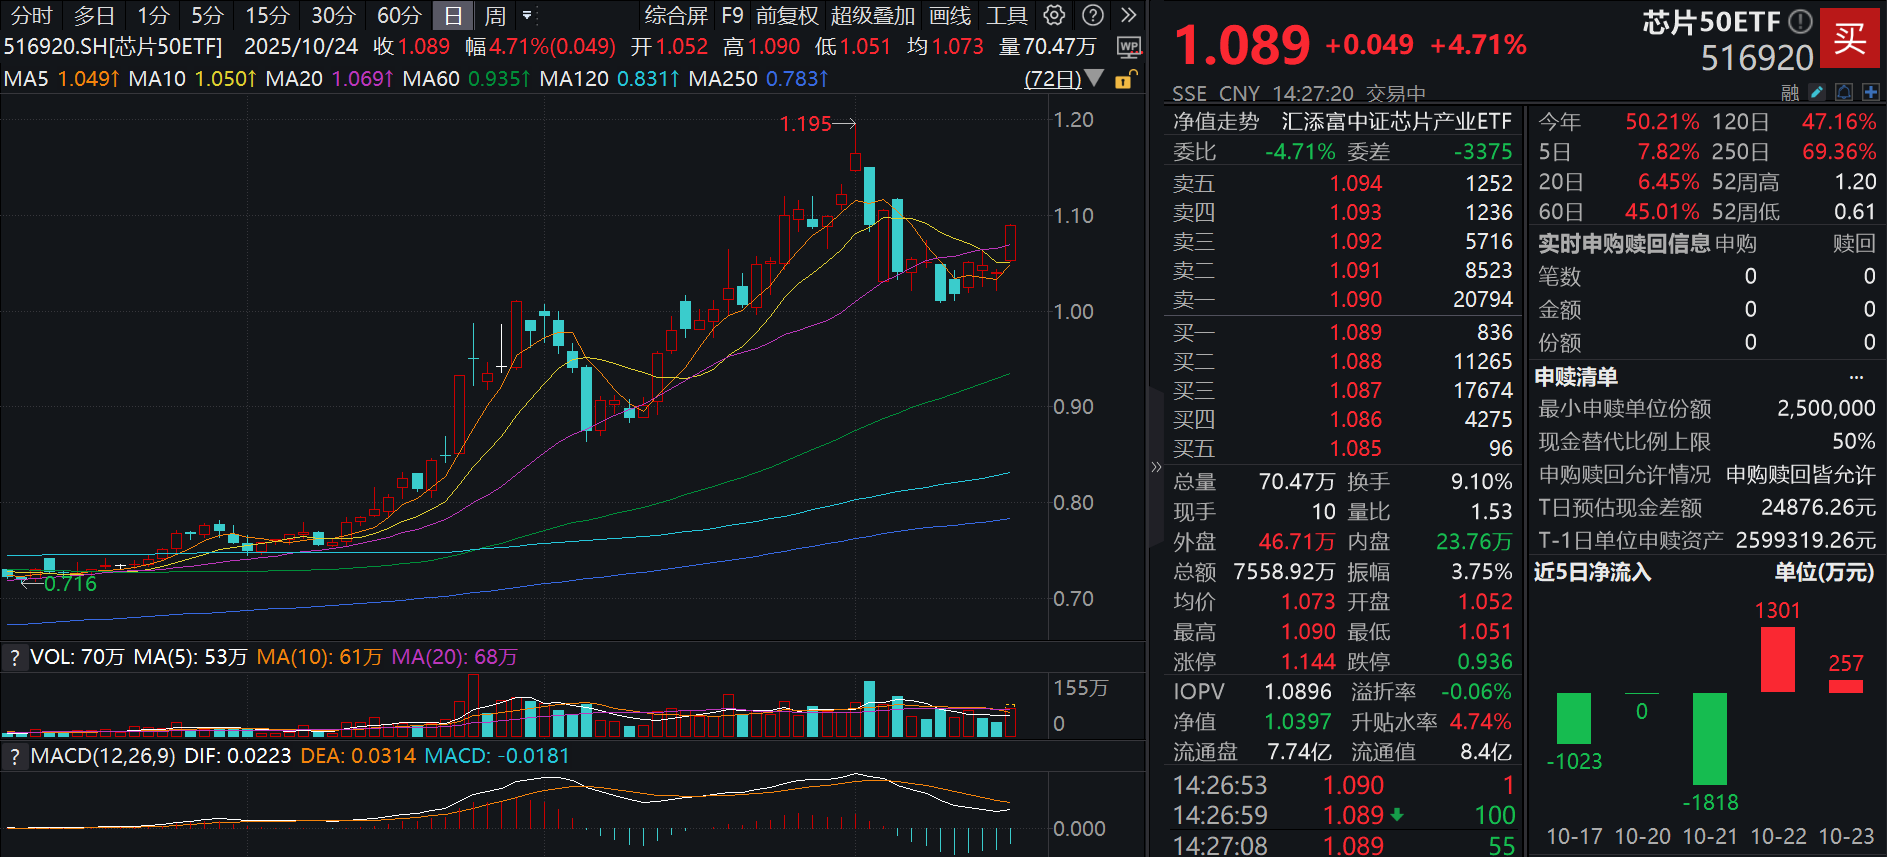The width and height of the screenshot is (1887, 857).
Task: Click the red 买 buy button
Action: tap(1849, 38)
